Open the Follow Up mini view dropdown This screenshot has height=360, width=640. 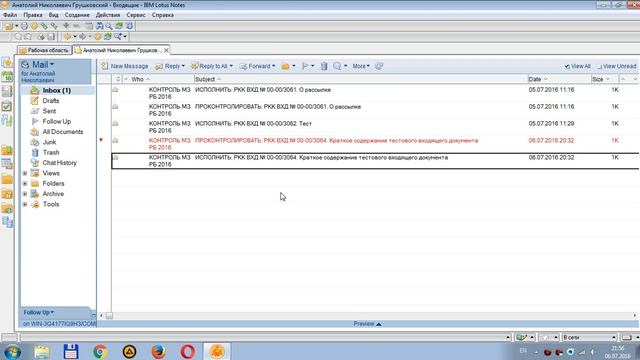click(38, 312)
